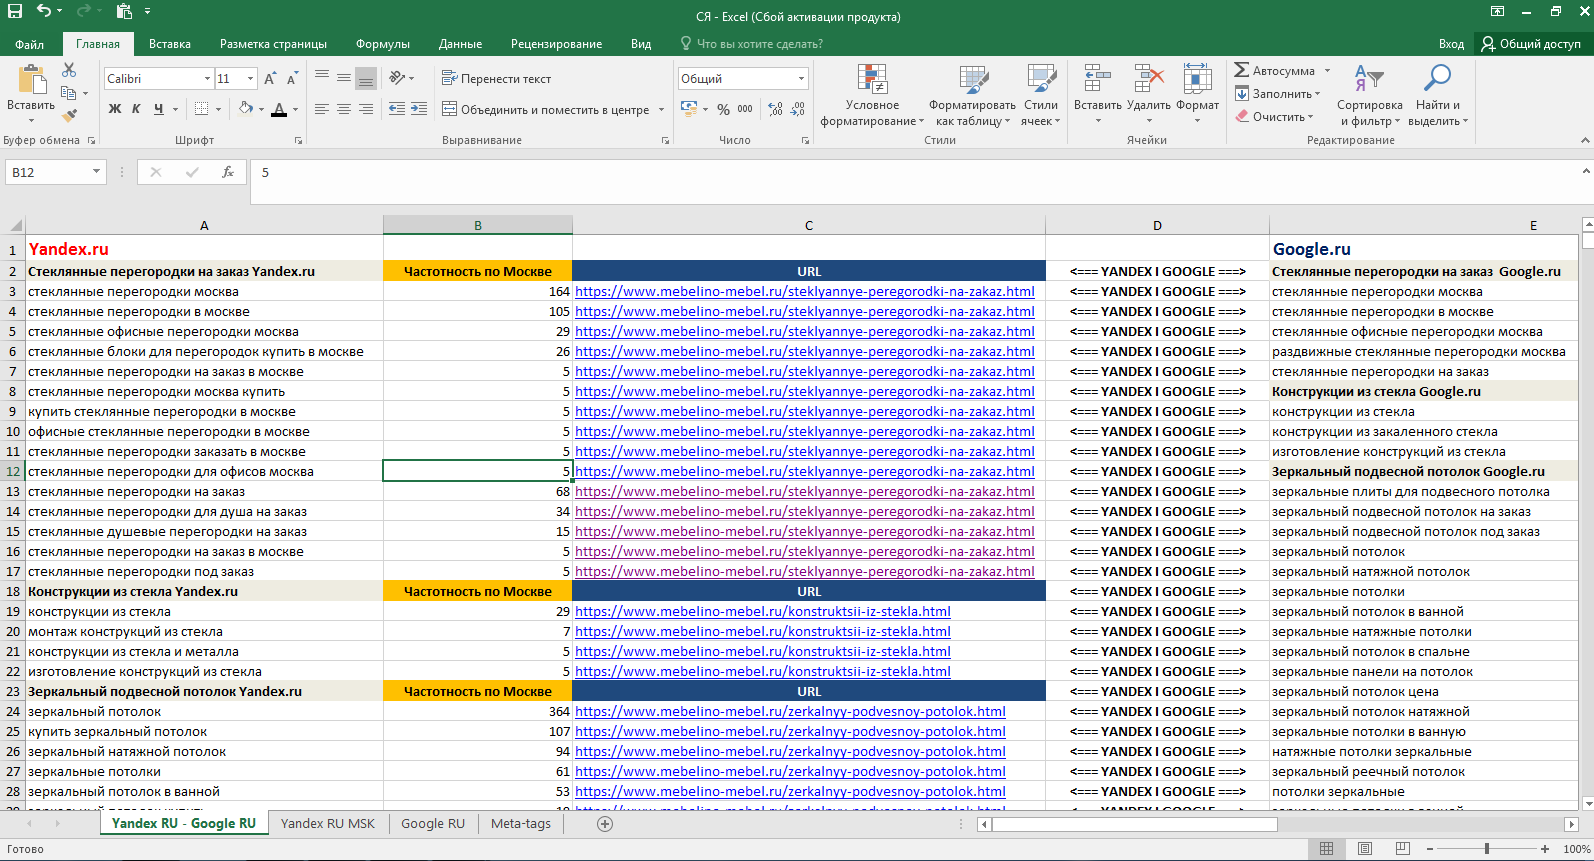Click the decrease decimal places icon

click(798, 109)
